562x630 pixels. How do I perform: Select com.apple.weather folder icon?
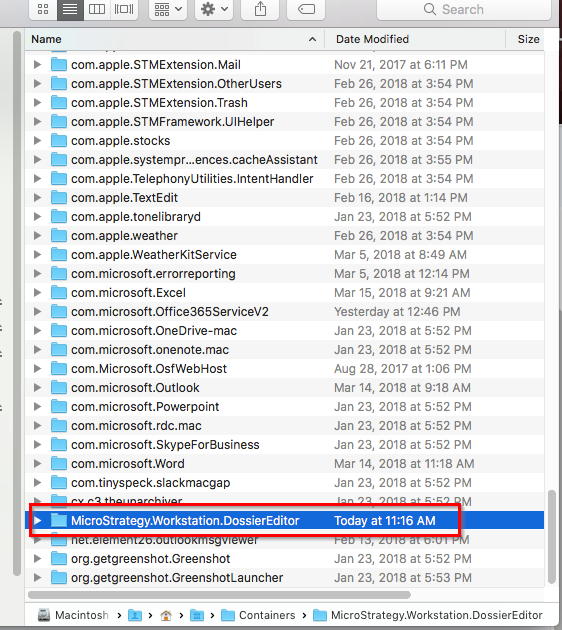pos(59,236)
